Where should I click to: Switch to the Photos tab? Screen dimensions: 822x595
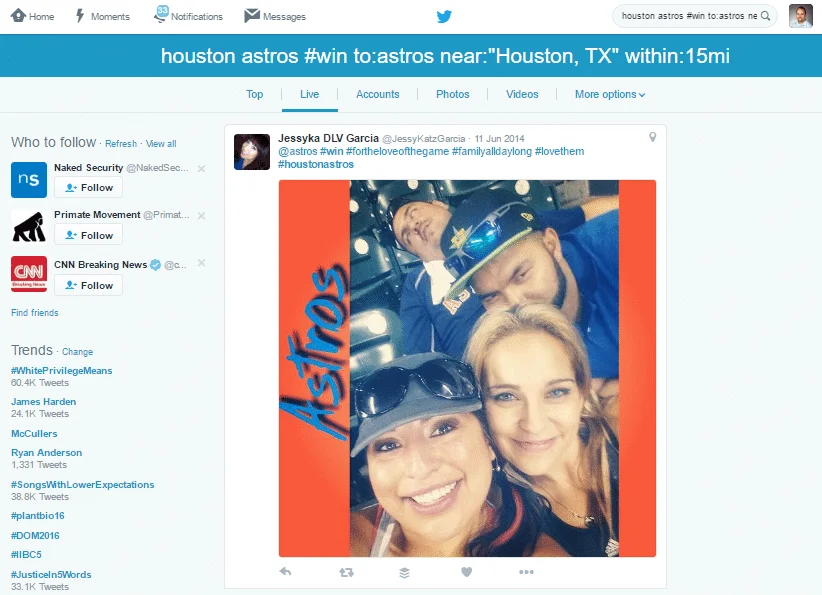(x=452, y=94)
